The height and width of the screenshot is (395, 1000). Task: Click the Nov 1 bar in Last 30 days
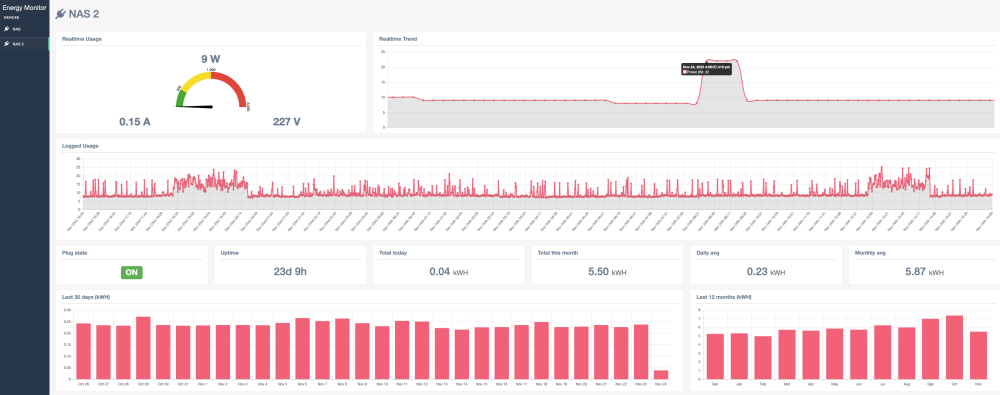pos(203,352)
